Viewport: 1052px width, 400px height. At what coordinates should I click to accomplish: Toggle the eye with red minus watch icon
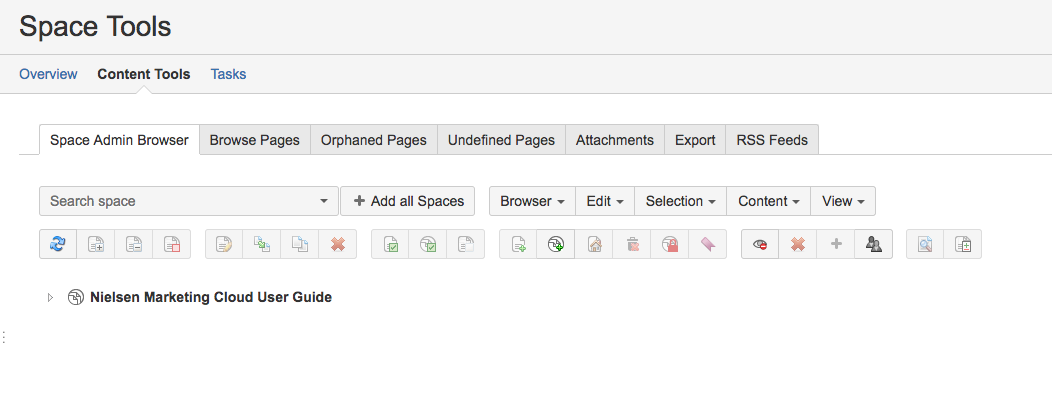pos(760,244)
